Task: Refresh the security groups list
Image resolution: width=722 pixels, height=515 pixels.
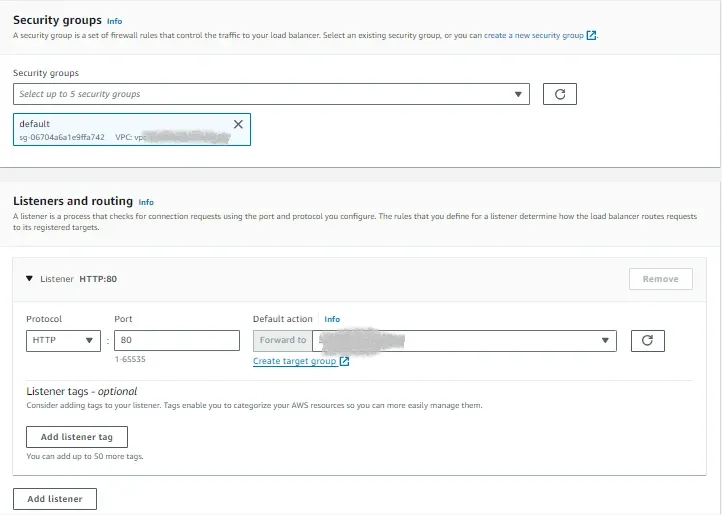Action: pyautogui.click(x=559, y=94)
